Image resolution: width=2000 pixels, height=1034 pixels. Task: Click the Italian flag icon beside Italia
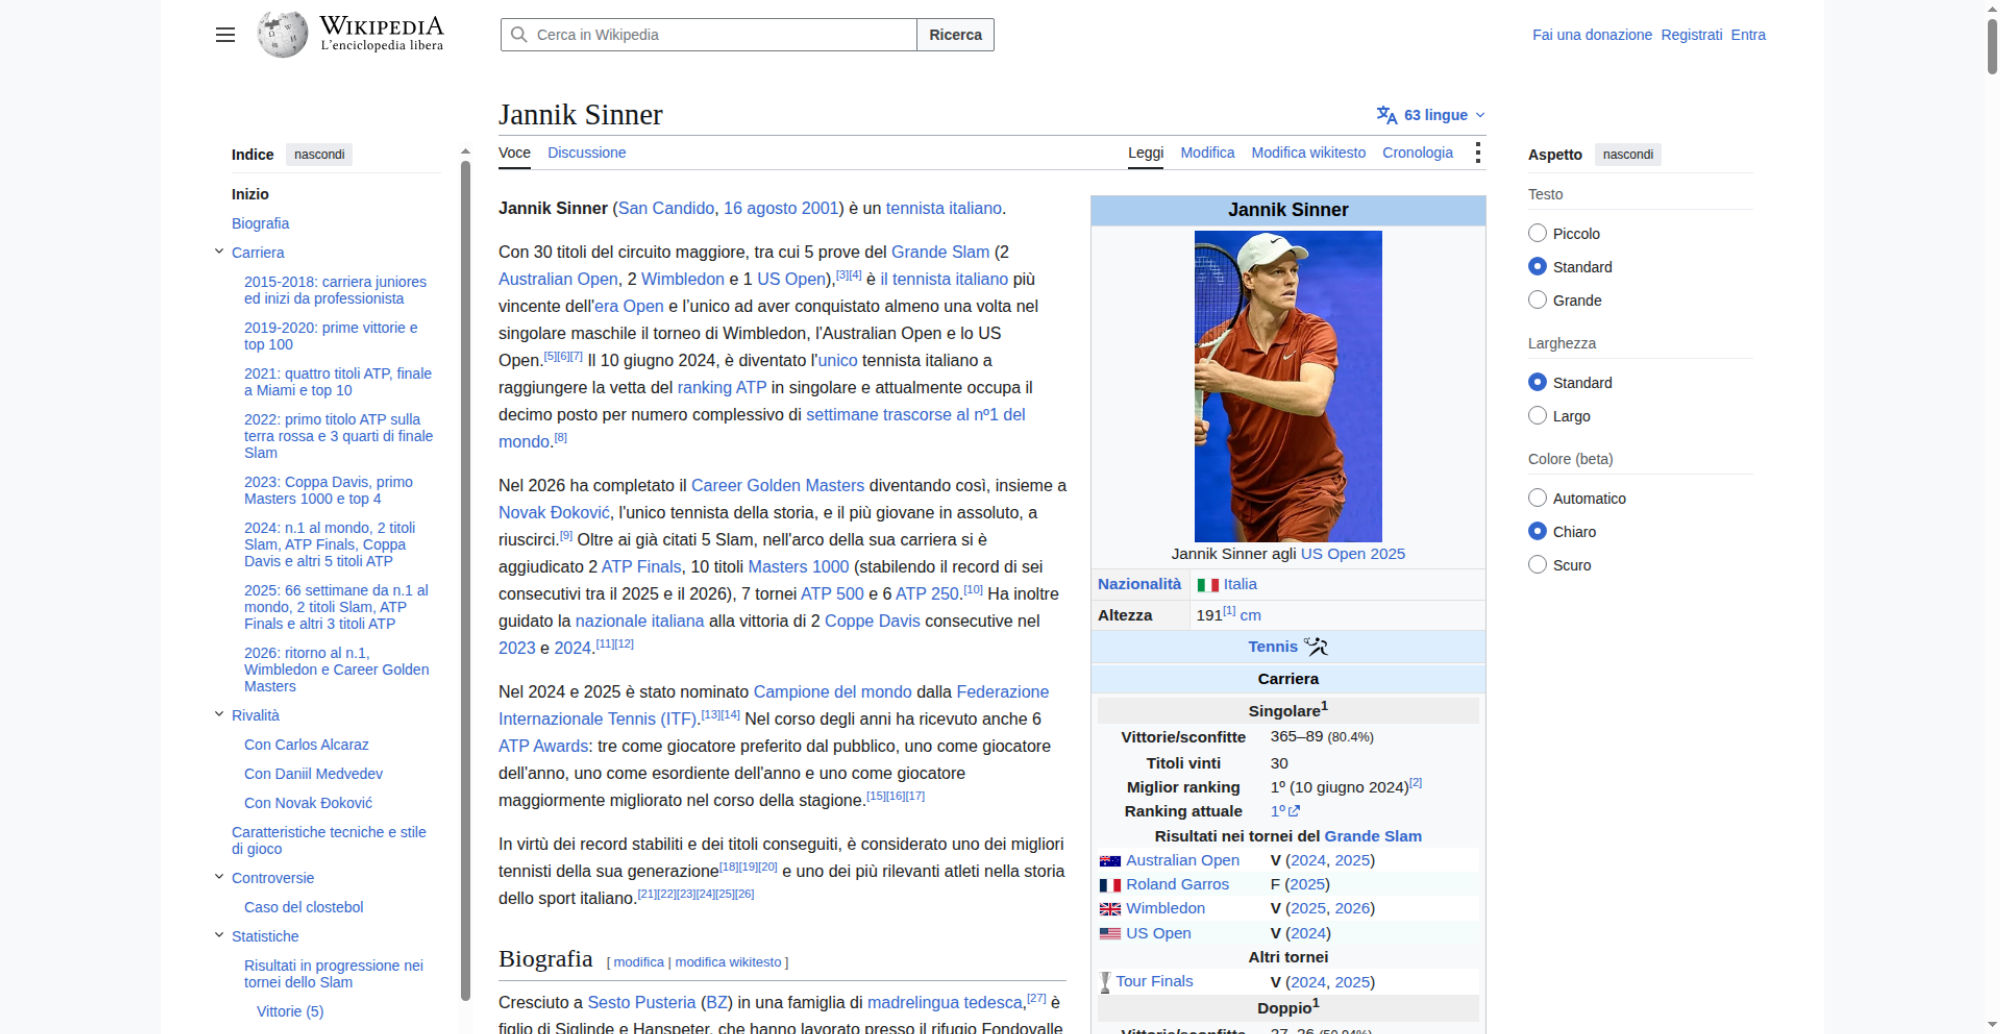(1208, 585)
